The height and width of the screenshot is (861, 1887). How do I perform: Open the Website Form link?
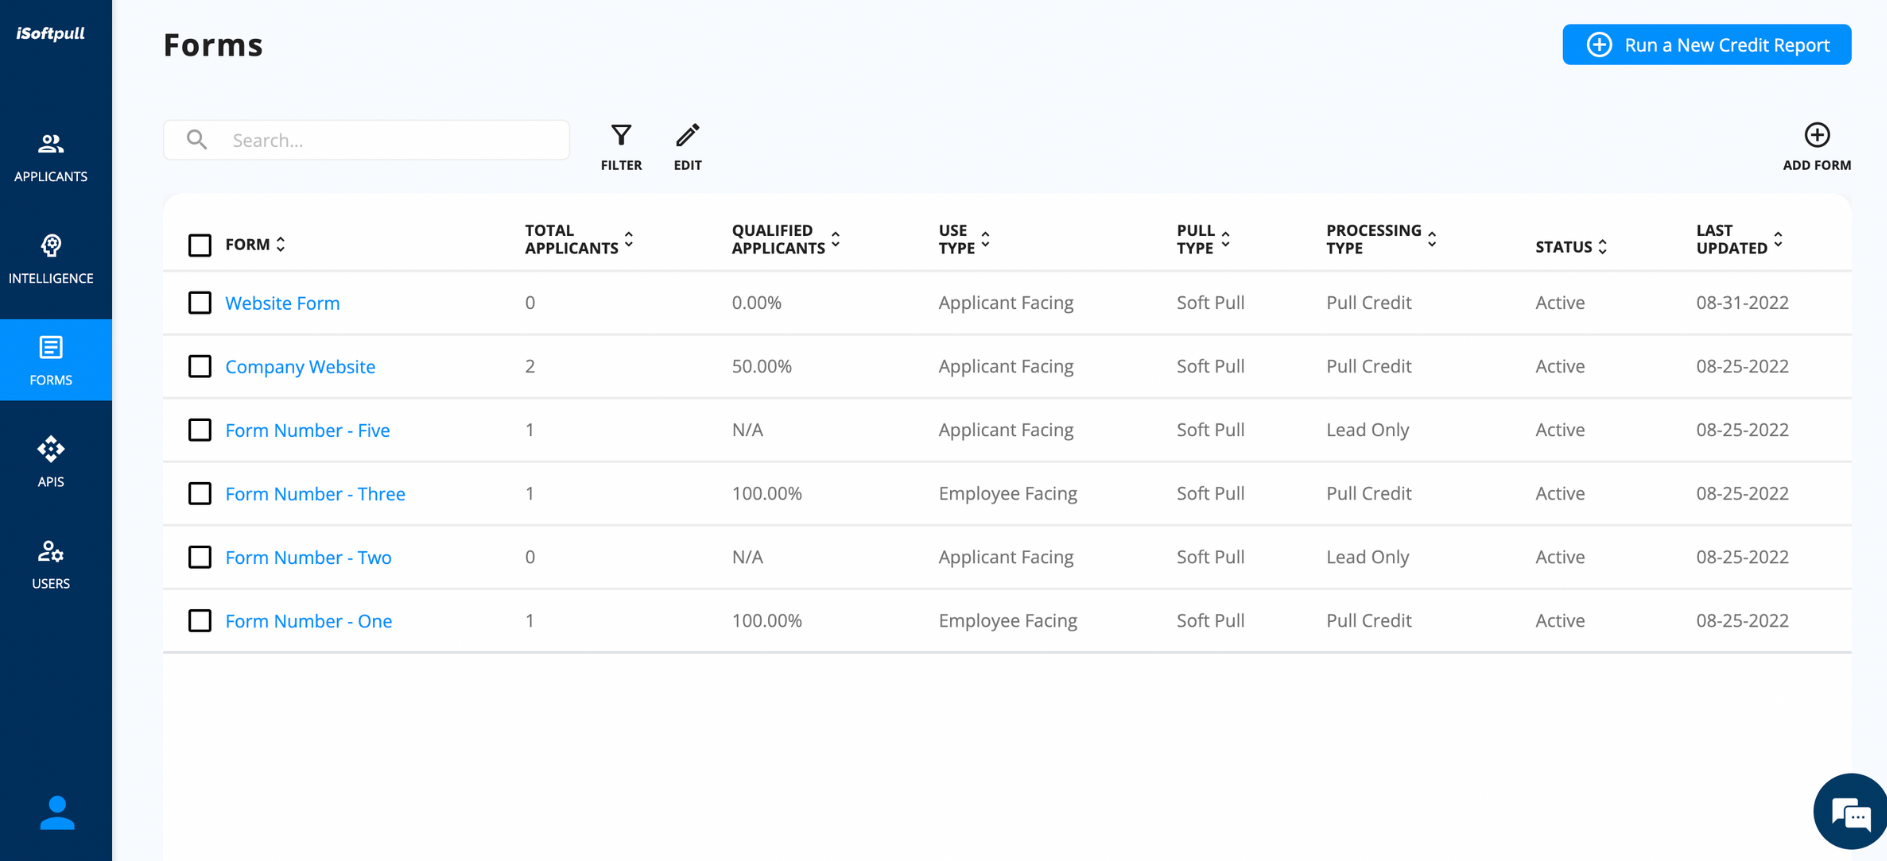click(282, 303)
